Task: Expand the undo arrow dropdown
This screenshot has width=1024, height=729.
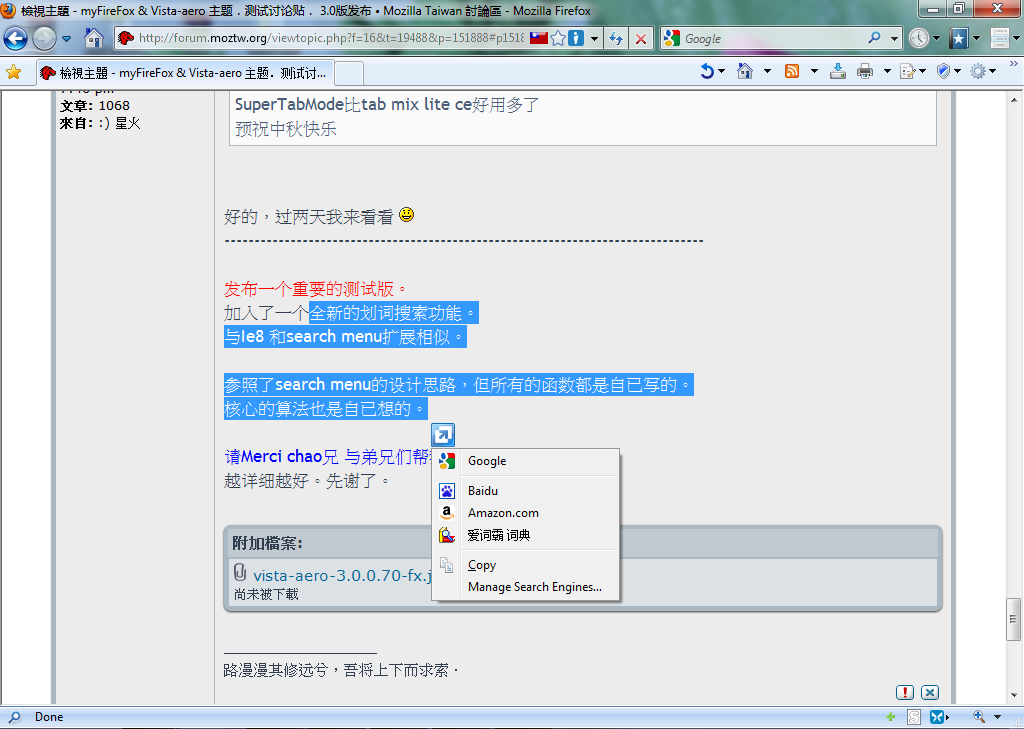Action: (x=721, y=71)
